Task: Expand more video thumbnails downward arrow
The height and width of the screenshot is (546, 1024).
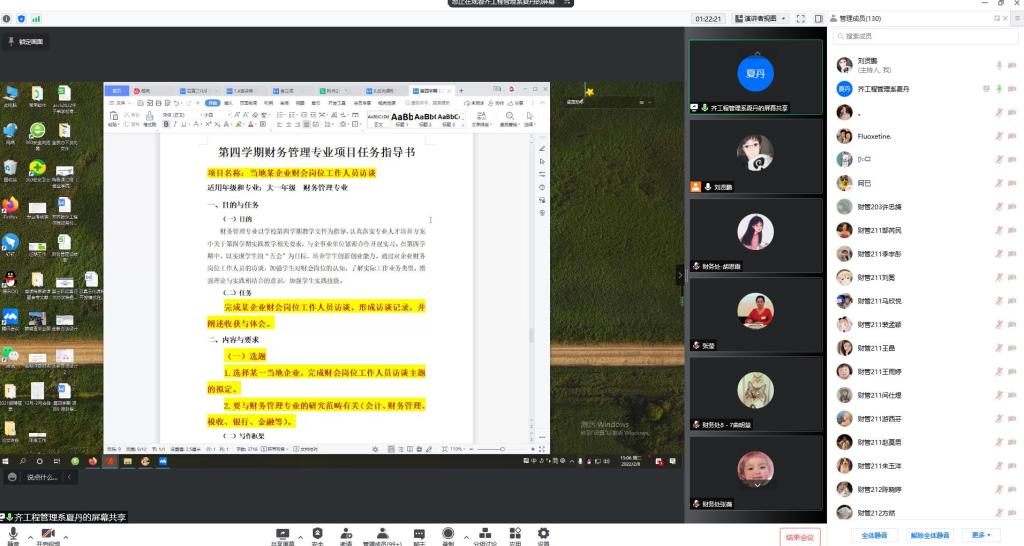Action: point(757,485)
